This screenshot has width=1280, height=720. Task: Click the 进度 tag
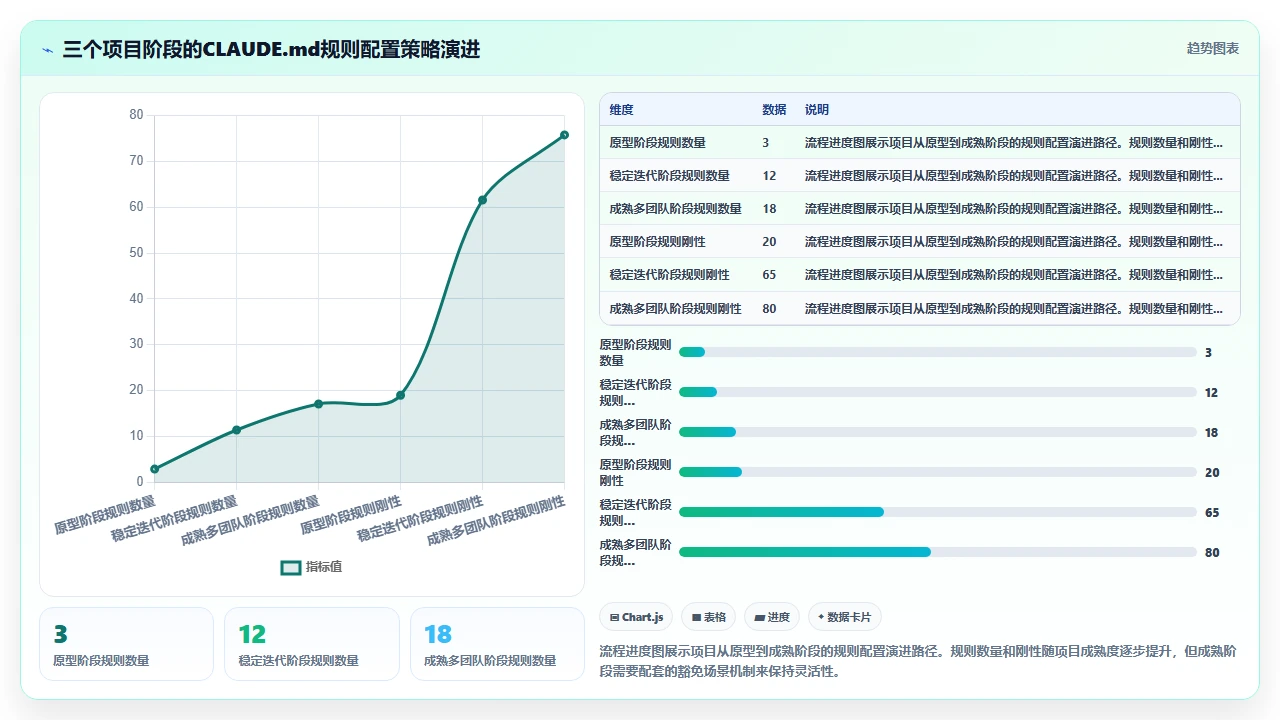tap(772, 617)
